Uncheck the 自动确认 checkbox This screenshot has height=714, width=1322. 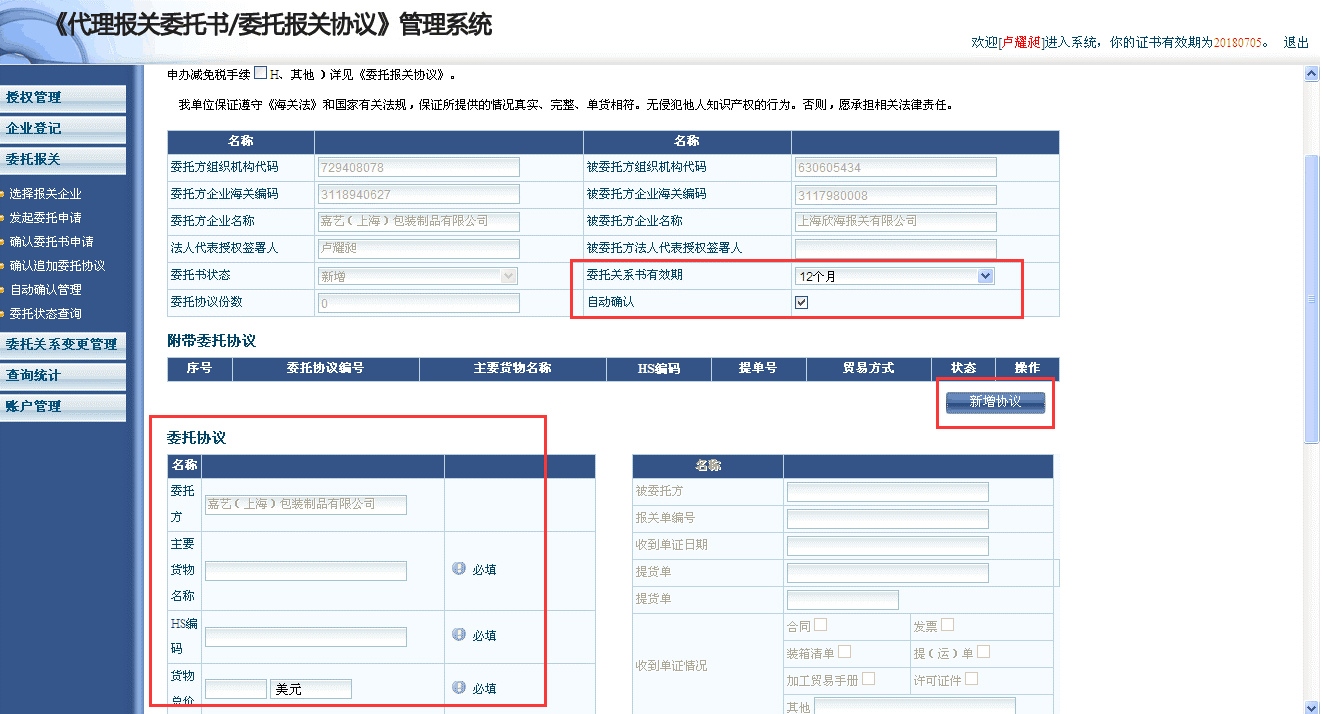tap(801, 302)
